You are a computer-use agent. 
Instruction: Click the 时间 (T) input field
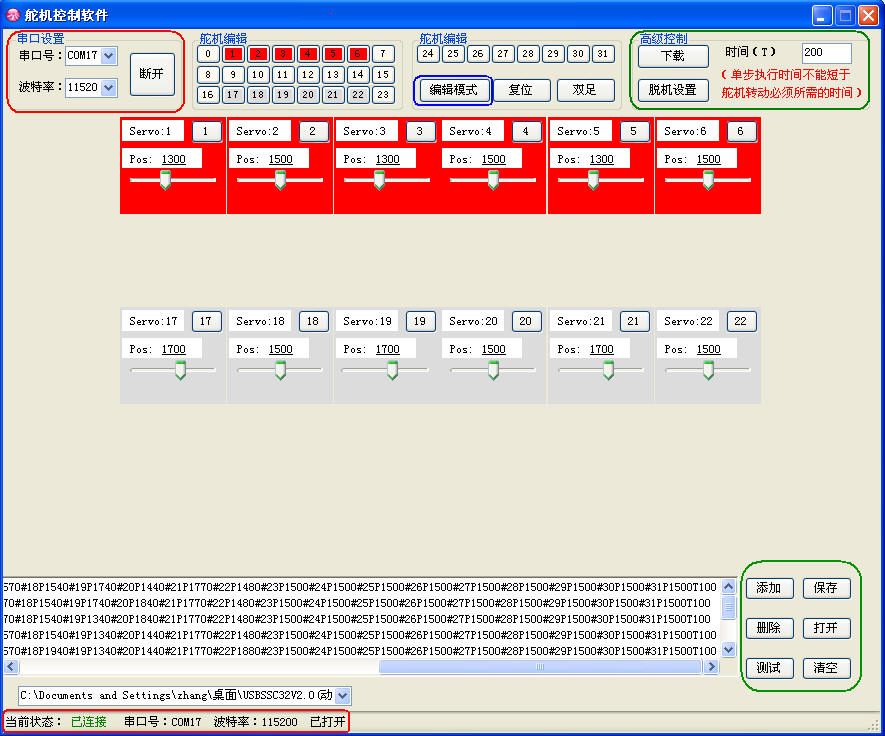tap(826, 53)
